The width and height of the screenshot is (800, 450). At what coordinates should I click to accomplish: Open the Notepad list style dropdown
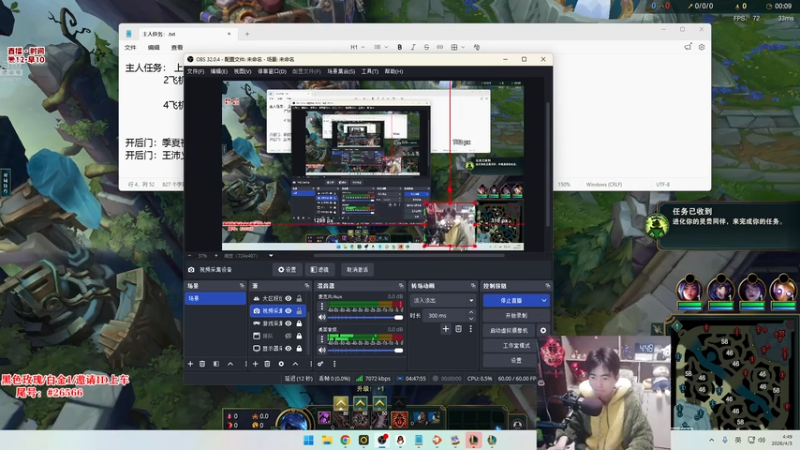381,47
